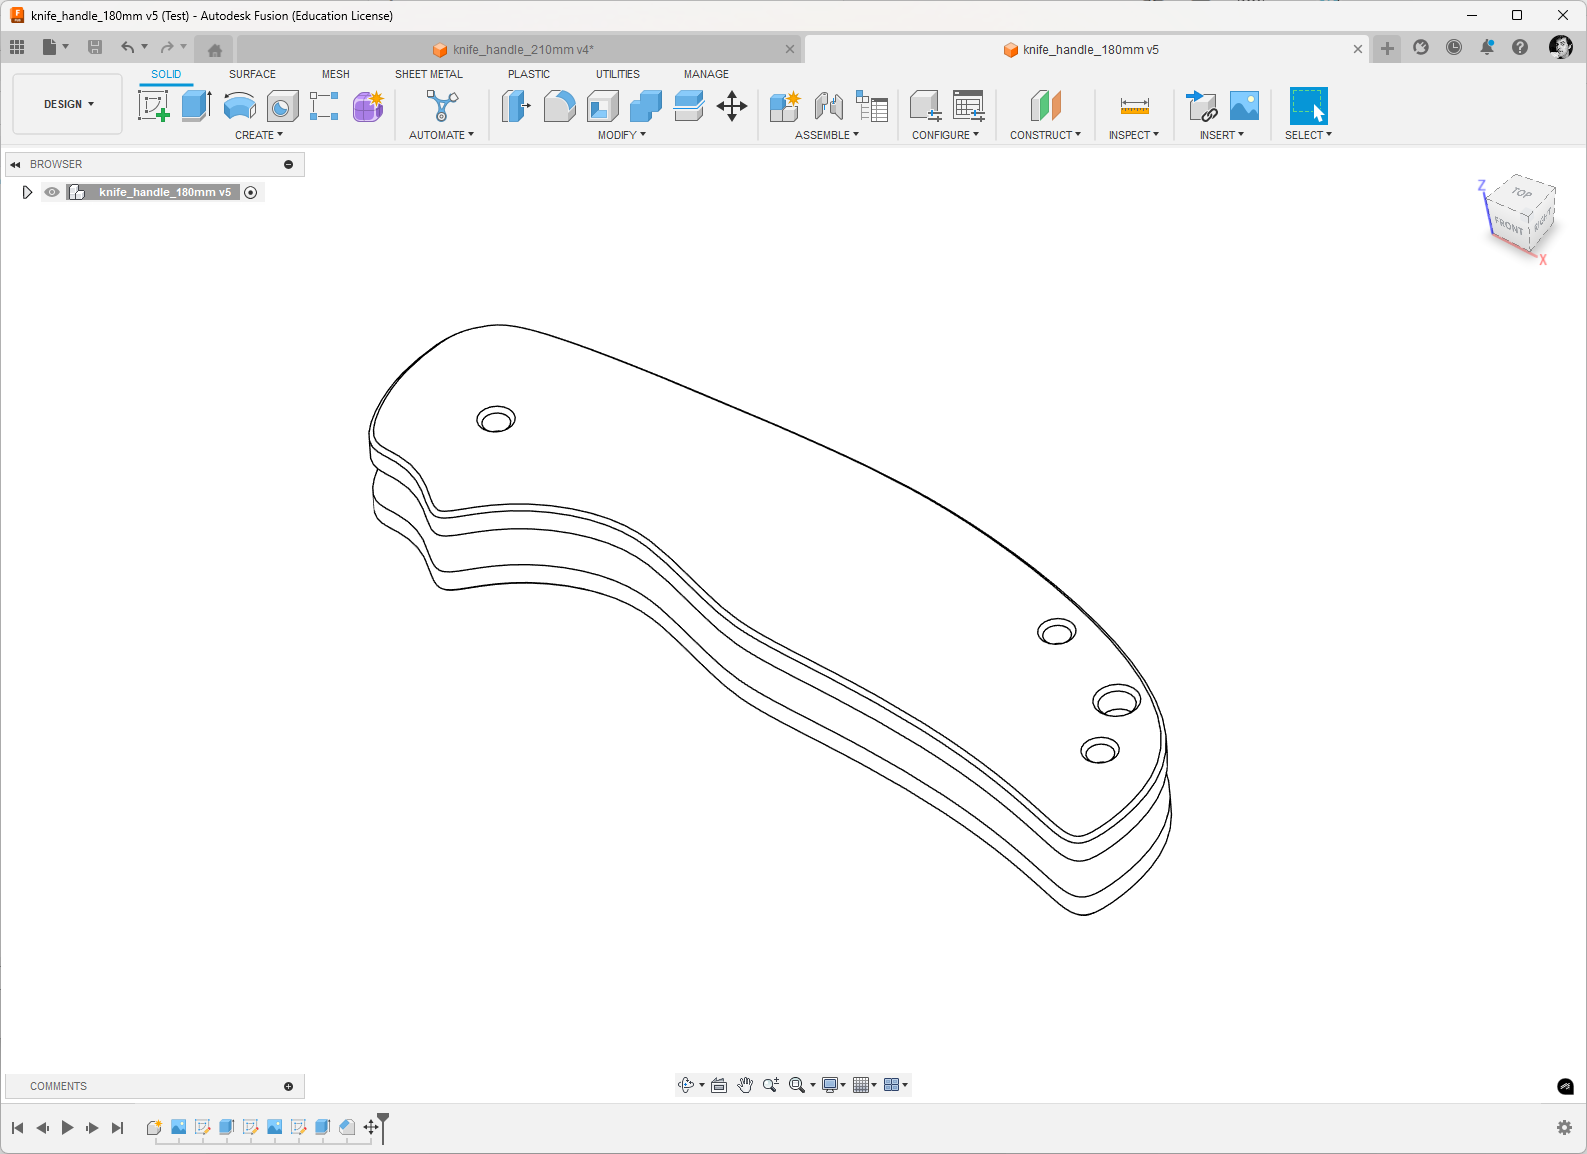Image resolution: width=1587 pixels, height=1154 pixels.
Task: Select the Shell tool
Action: click(x=603, y=106)
